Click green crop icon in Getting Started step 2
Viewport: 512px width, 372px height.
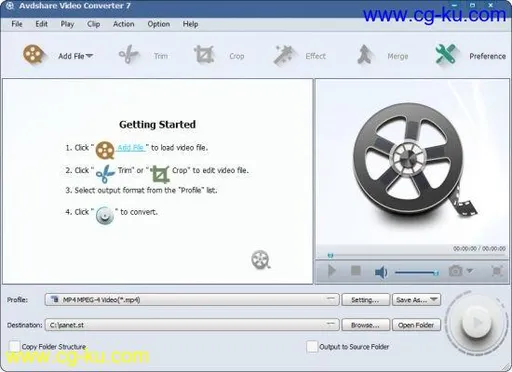click(x=160, y=174)
